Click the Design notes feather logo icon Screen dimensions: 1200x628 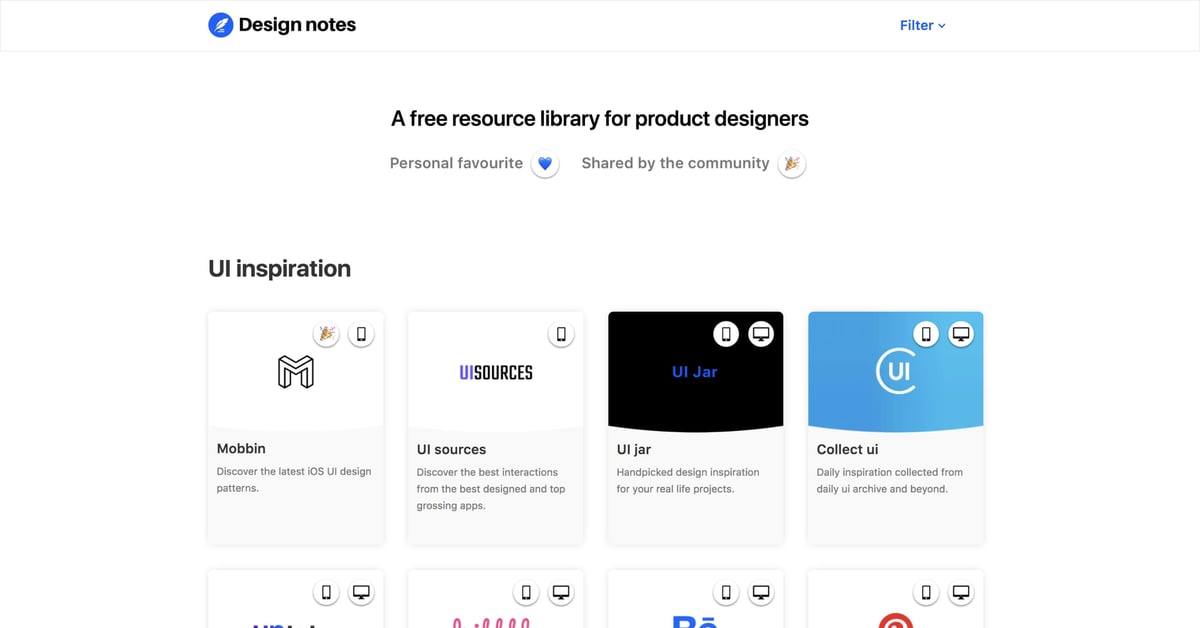221,25
